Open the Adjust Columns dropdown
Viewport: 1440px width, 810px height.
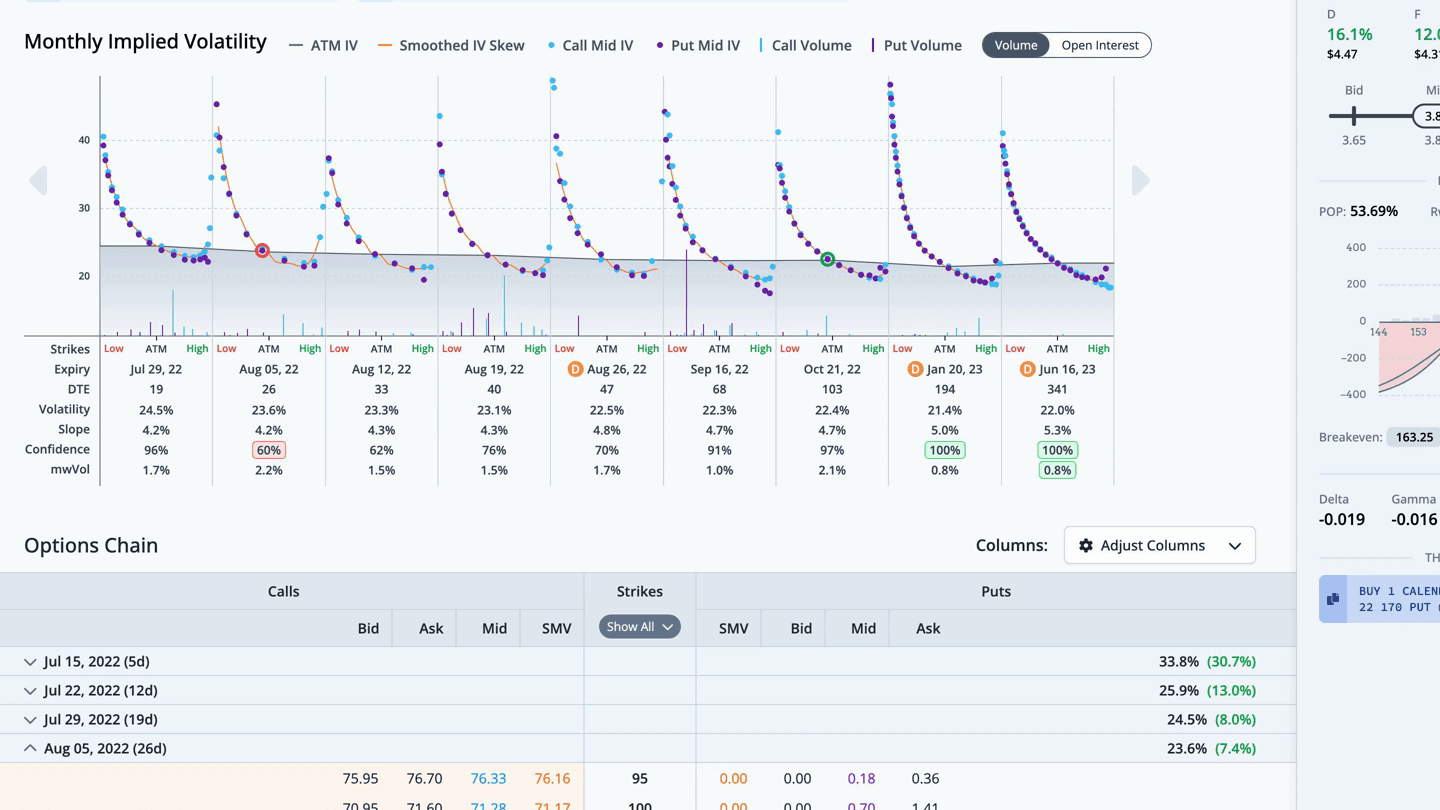click(x=1160, y=546)
